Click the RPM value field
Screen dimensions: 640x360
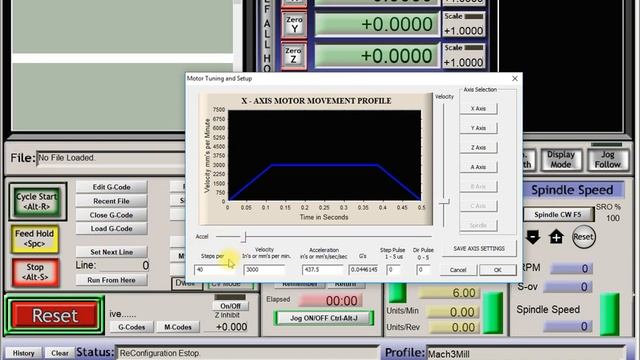(x=570, y=268)
